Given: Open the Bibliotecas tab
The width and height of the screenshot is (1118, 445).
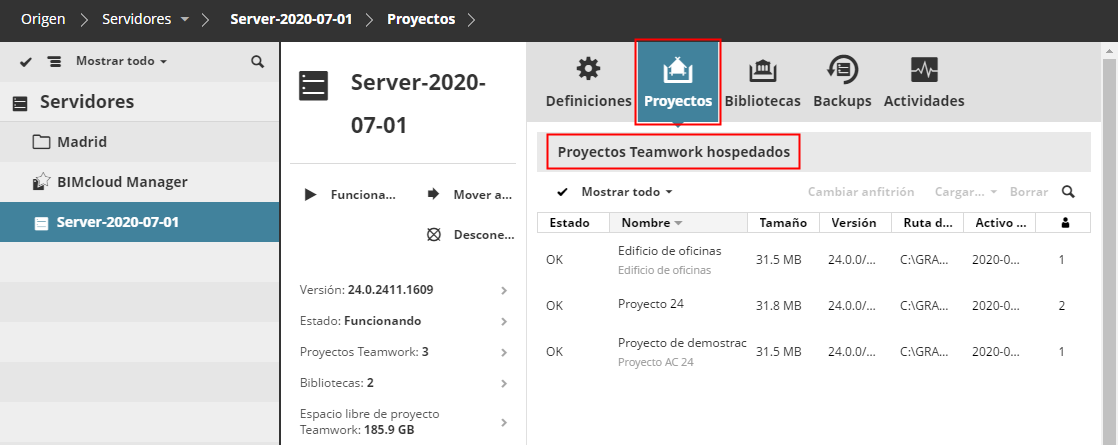Looking at the screenshot, I should (762, 82).
